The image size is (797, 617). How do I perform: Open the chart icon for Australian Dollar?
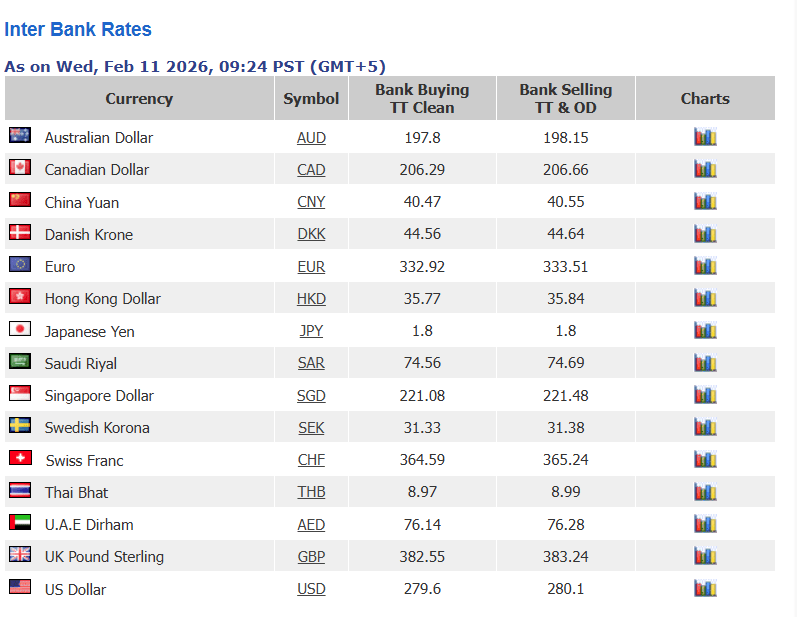tap(705, 137)
